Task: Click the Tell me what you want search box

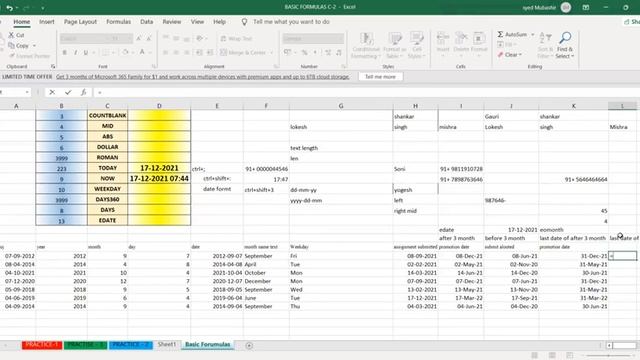Action: coord(291,22)
